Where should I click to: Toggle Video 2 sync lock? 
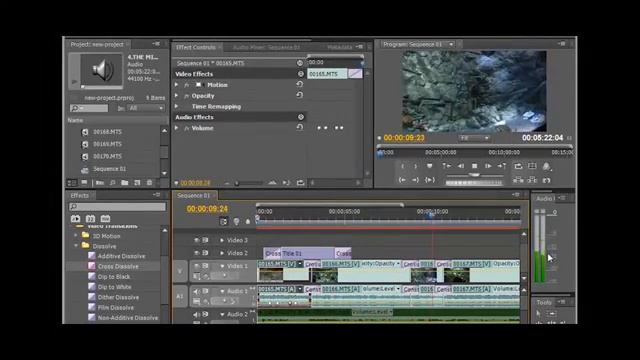tap(205, 253)
